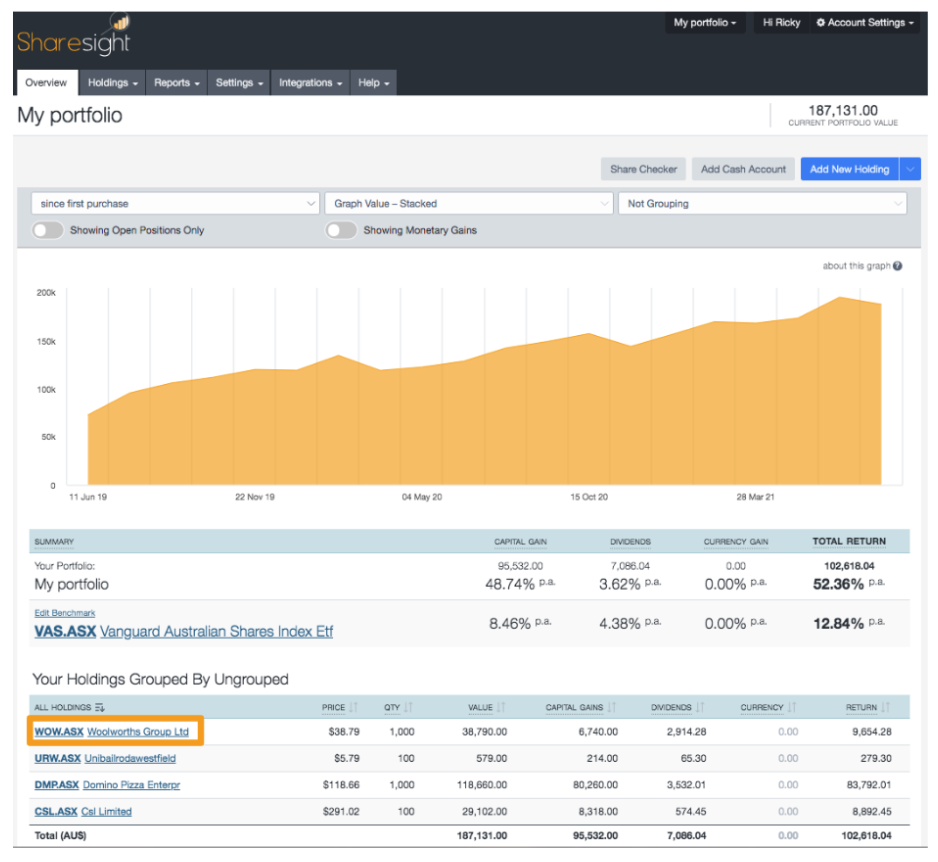This screenshot has height=862, width=938.
Task: Click the All Holdings sort icon
Action: pyautogui.click(x=100, y=708)
